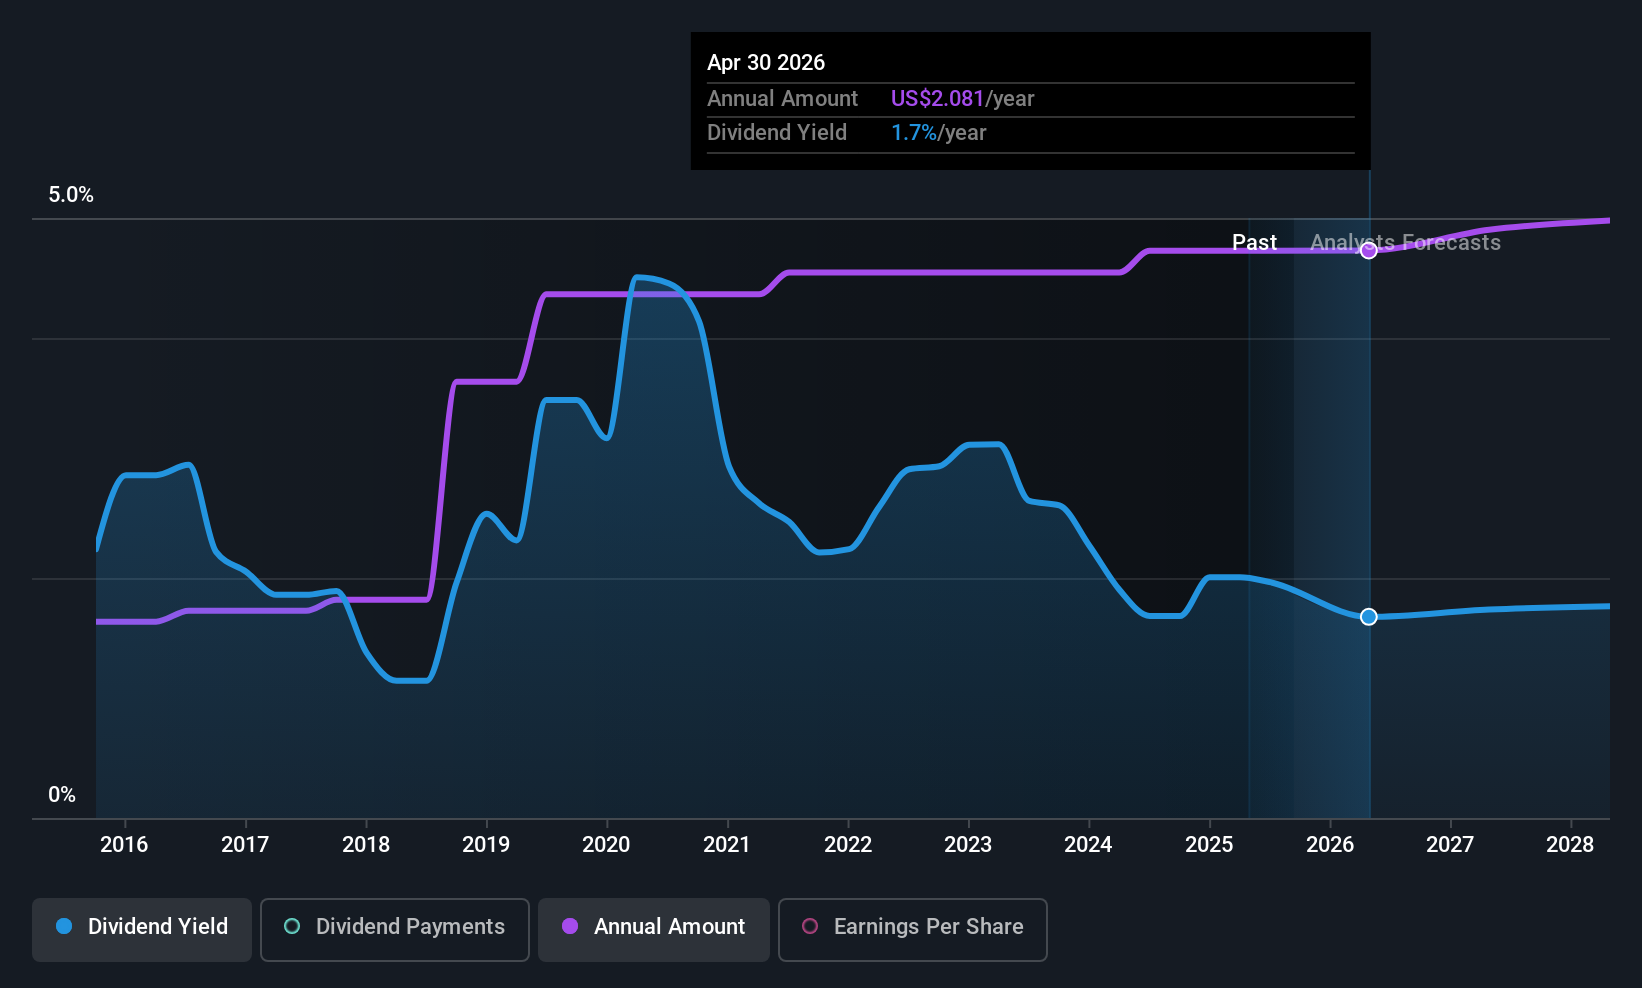Click the 2016 x-axis label
Image resolution: width=1642 pixels, height=988 pixels.
tap(124, 845)
